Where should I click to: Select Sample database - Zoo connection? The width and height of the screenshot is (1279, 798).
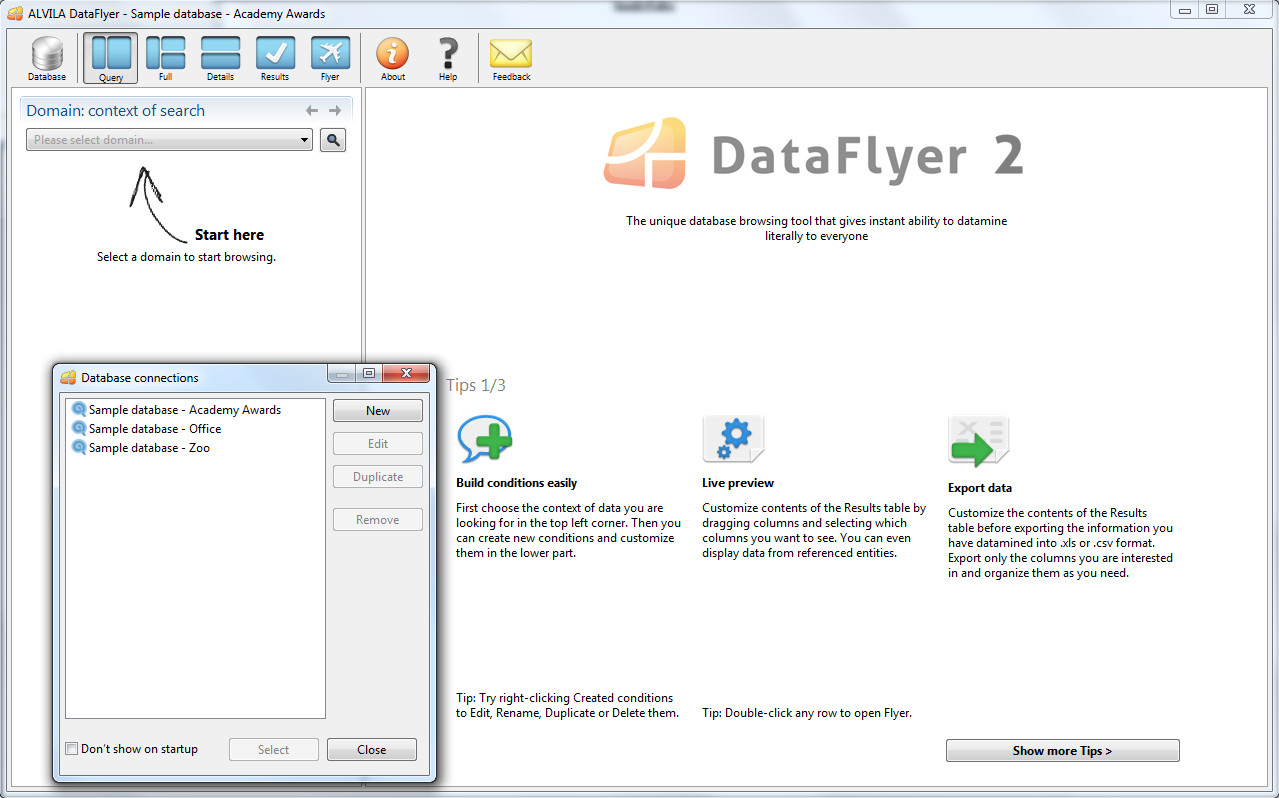140,448
